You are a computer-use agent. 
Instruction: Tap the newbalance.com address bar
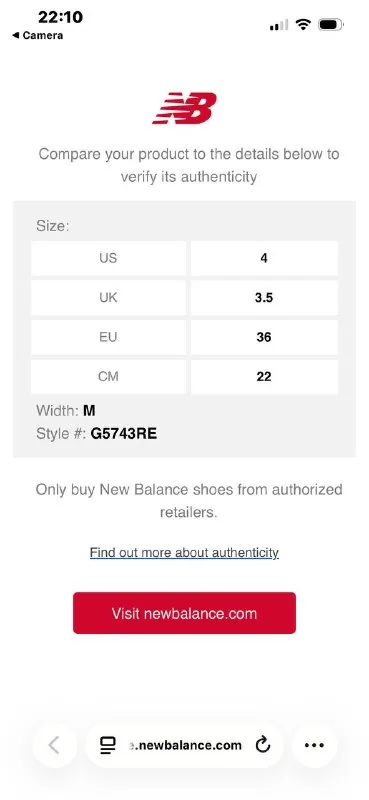click(184, 745)
